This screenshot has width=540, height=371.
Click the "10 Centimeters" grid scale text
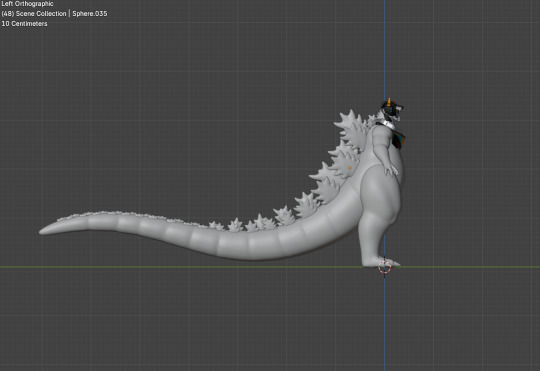click(24, 24)
